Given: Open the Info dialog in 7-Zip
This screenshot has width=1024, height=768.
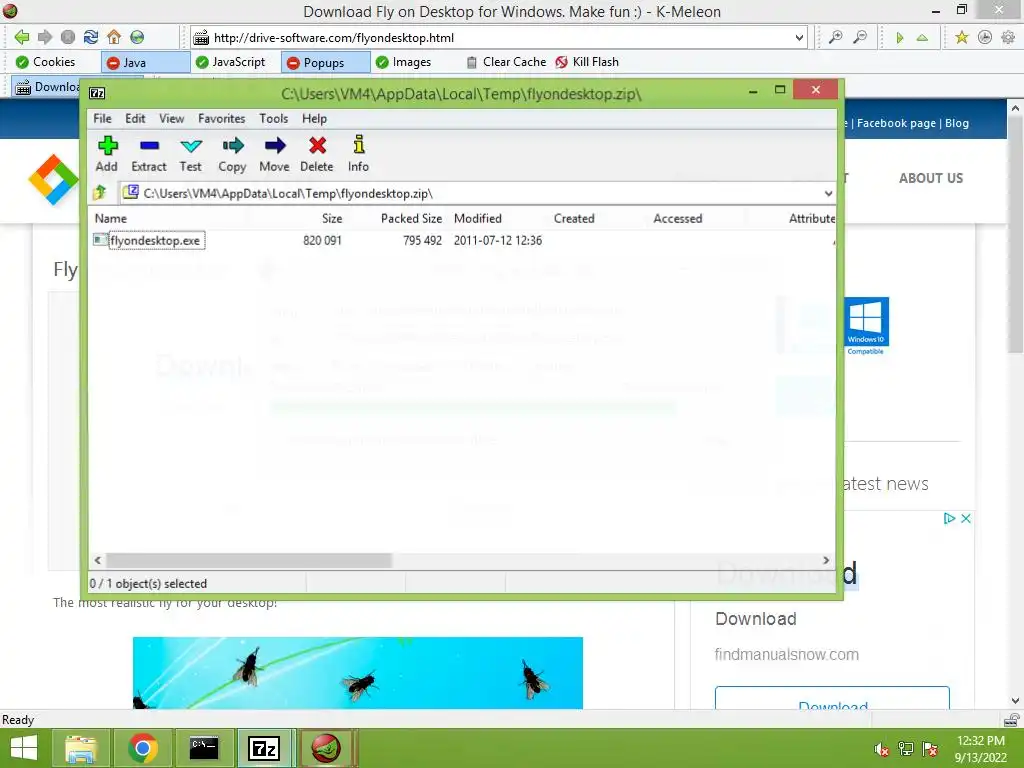Looking at the screenshot, I should point(359,154).
